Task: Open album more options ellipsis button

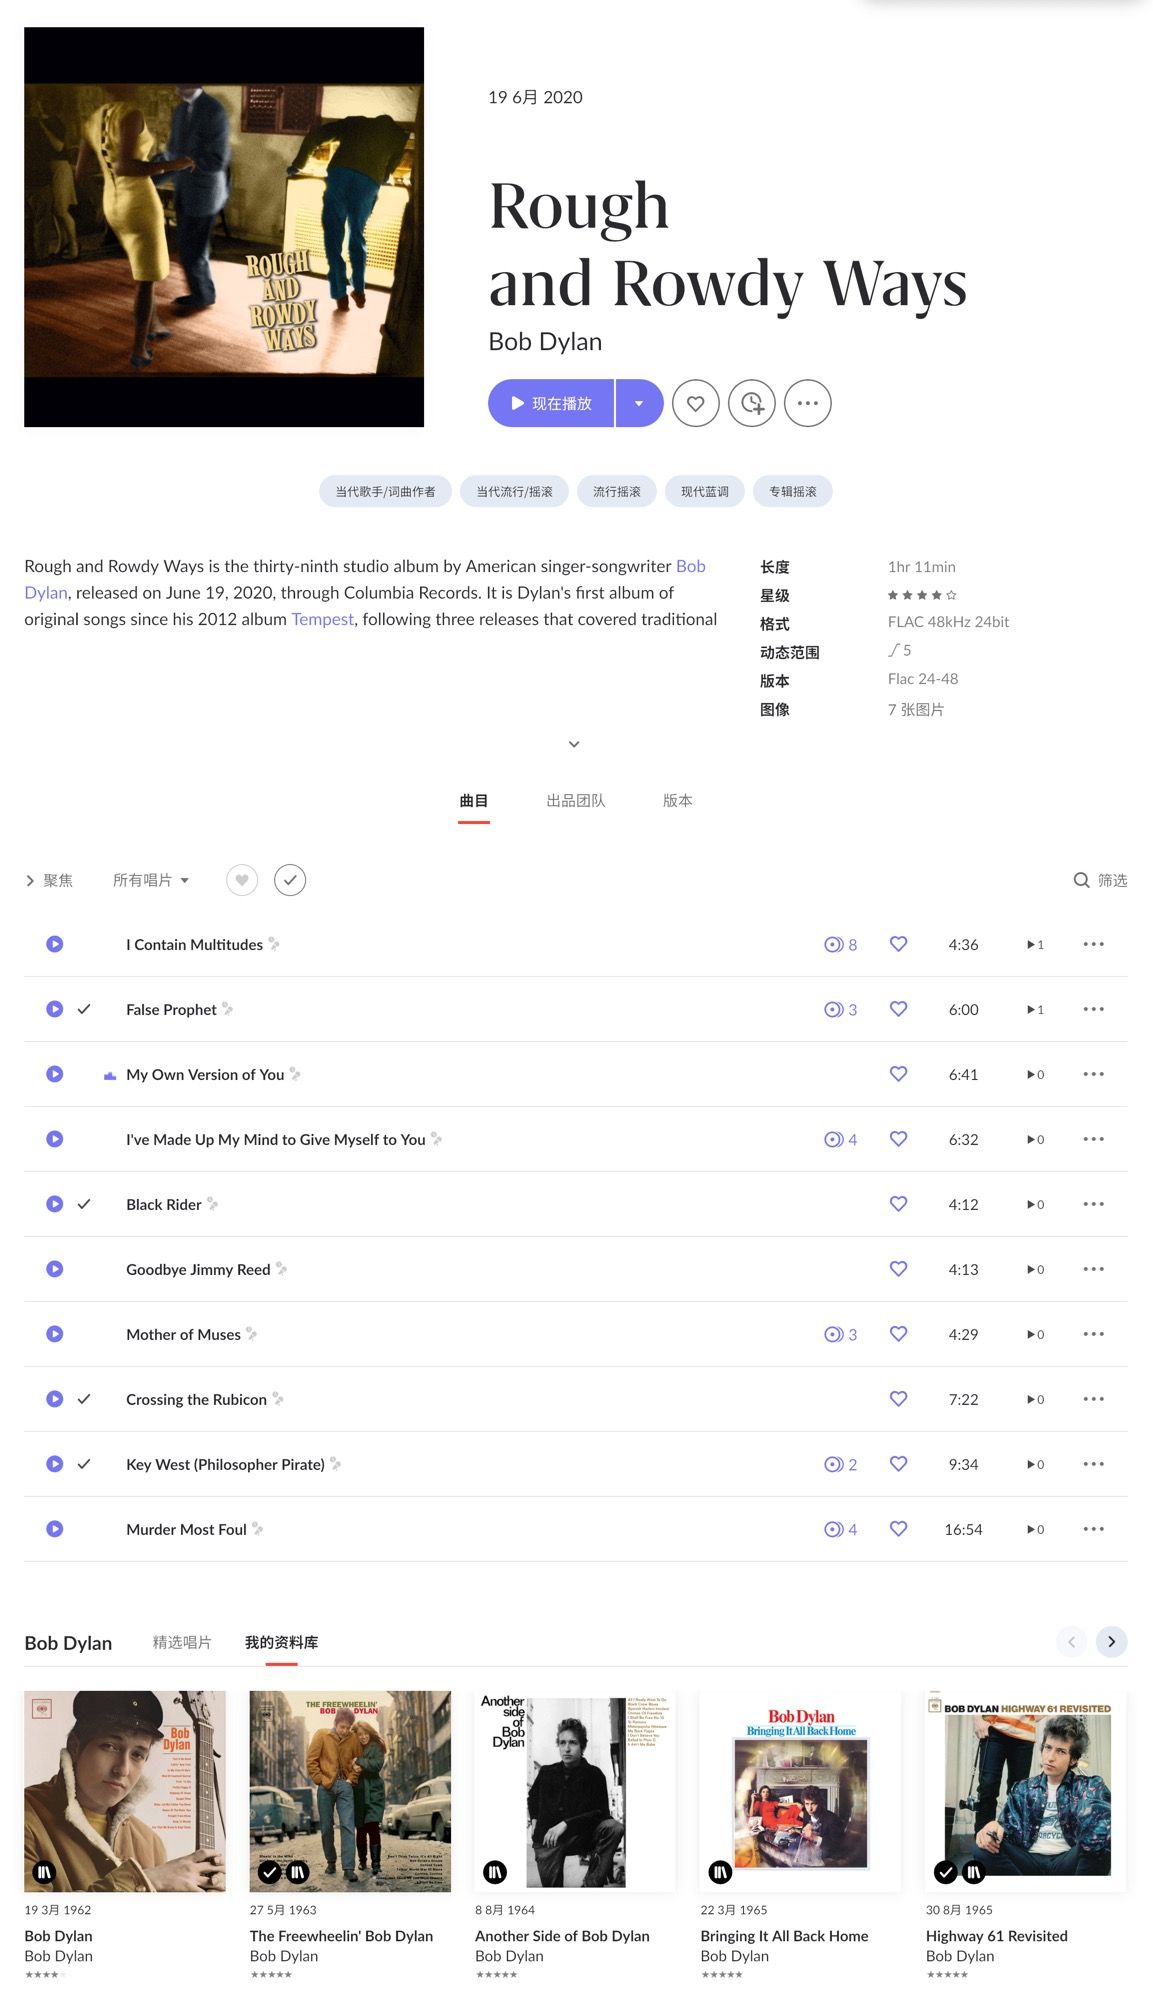Action: (x=808, y=403)
